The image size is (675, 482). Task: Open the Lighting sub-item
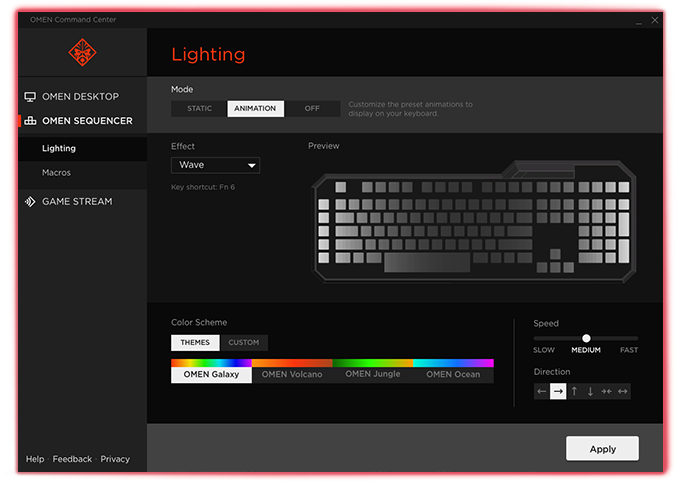83,148
